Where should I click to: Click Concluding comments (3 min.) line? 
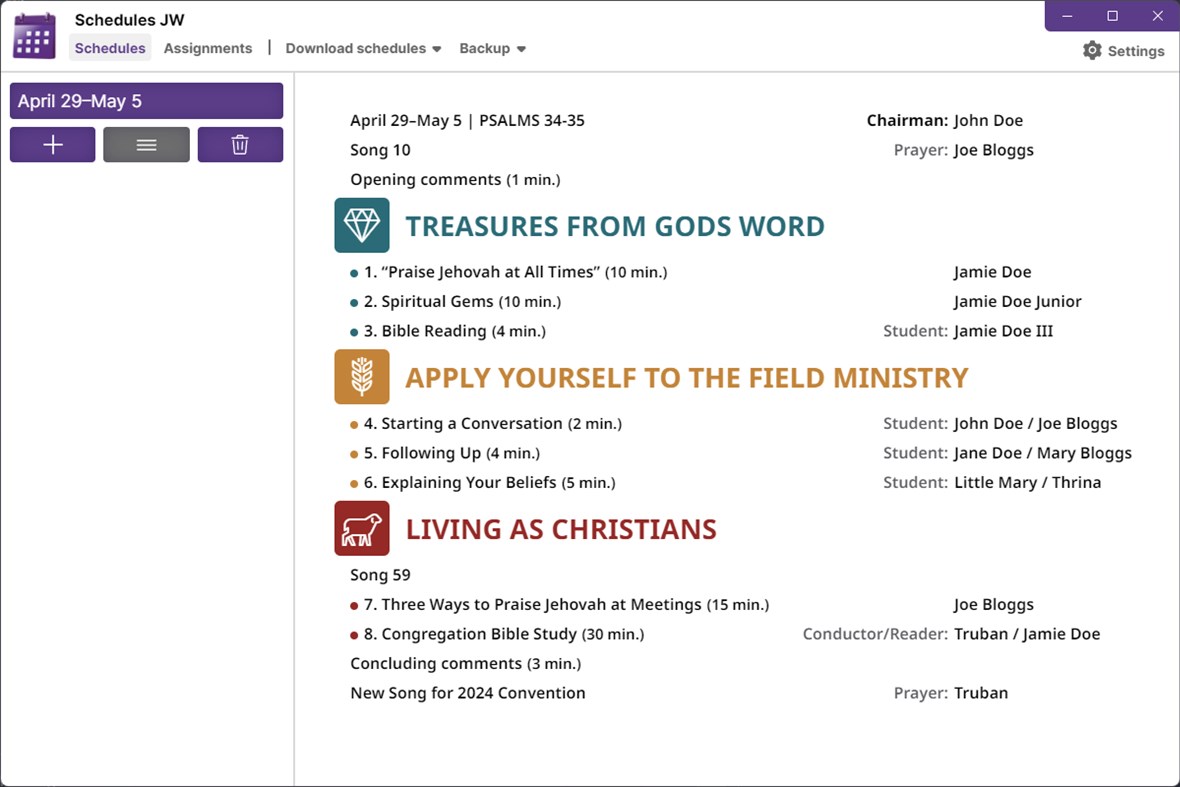click(x=465, y=664)
